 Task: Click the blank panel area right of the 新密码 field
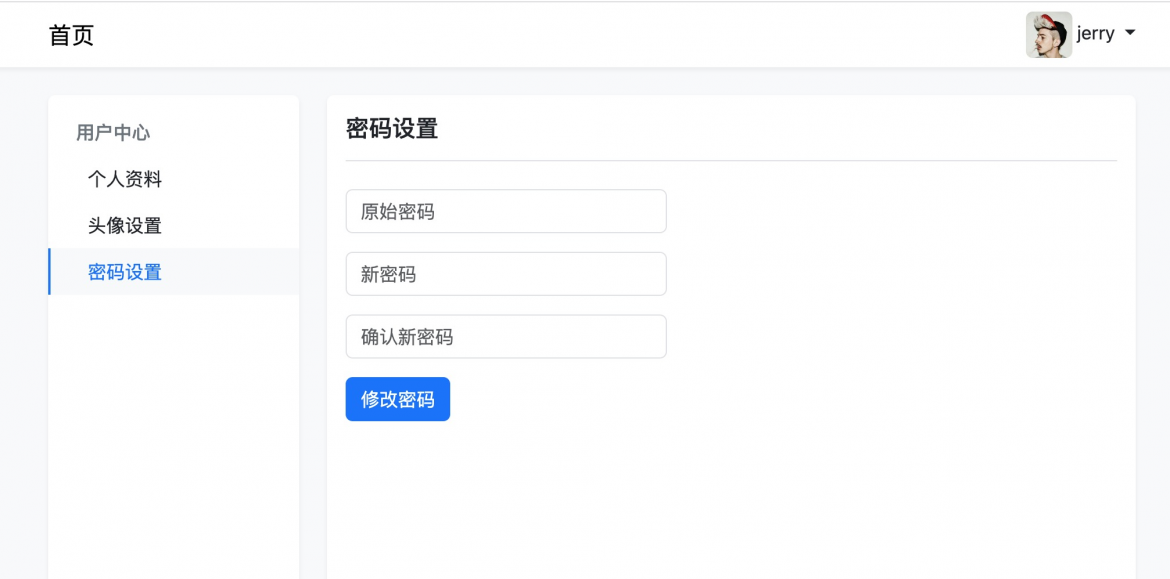click(895, 274)
